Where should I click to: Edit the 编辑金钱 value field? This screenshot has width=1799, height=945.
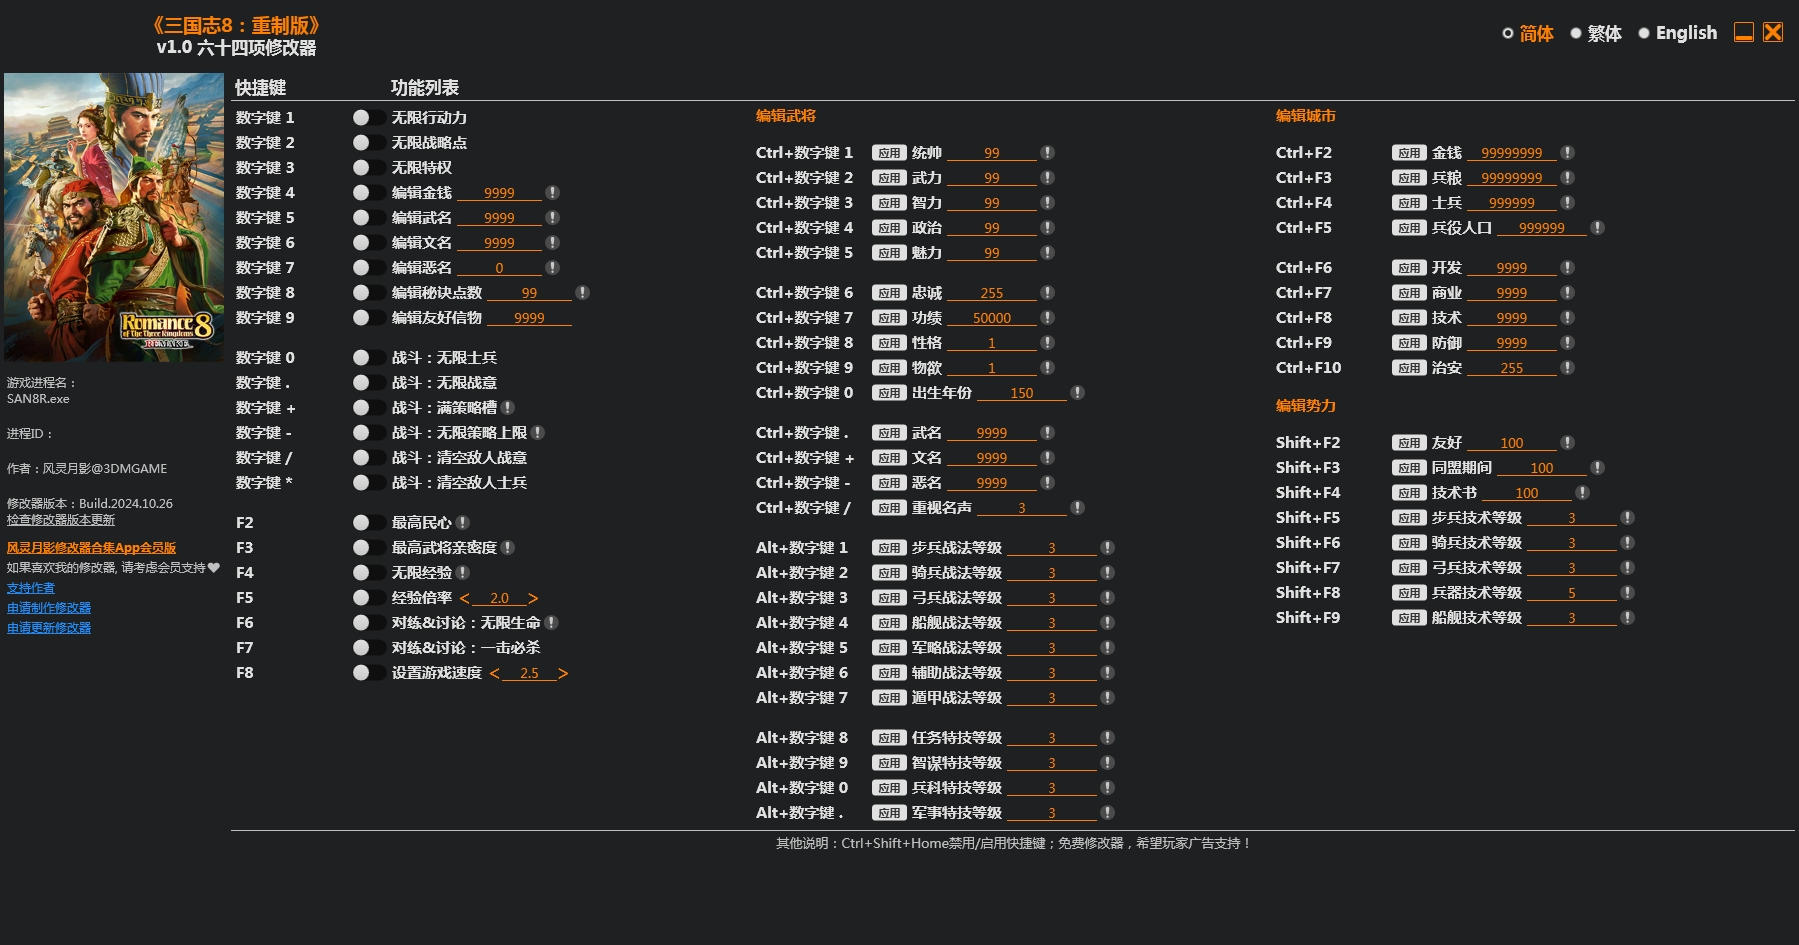[499, 193]
